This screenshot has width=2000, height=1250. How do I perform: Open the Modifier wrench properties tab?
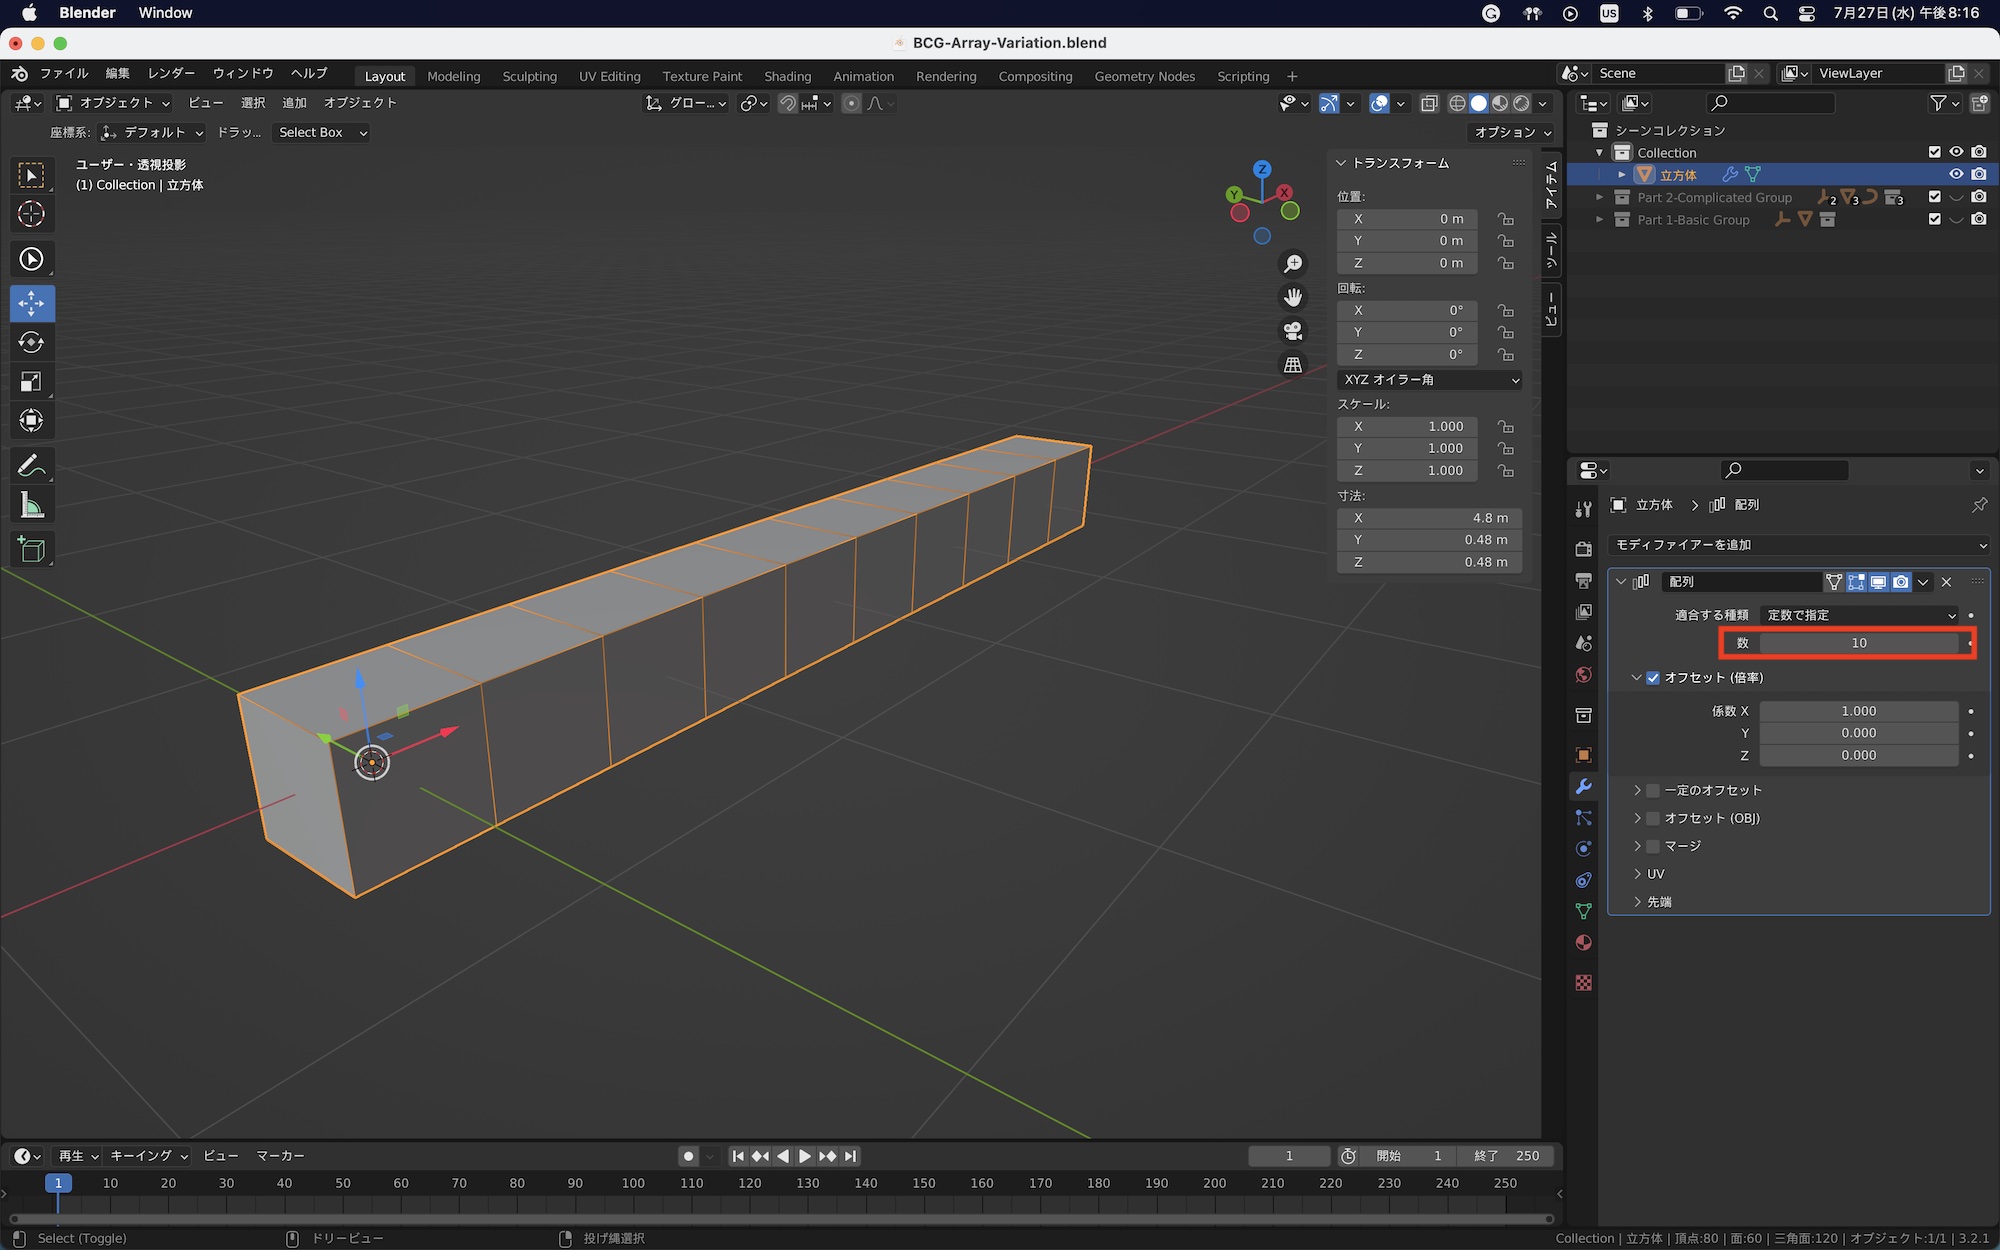click(1583, 786)
